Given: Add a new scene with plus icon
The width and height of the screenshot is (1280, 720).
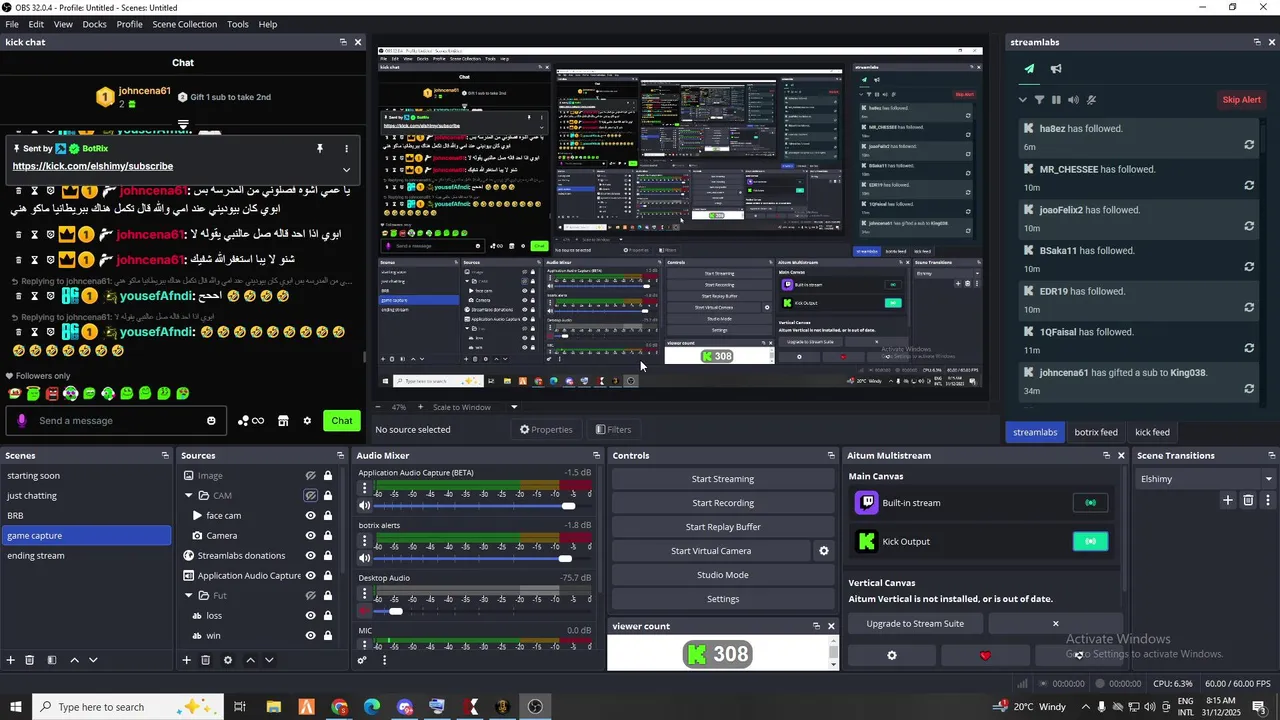Looking at the screenshot, I should pos(11,660).
